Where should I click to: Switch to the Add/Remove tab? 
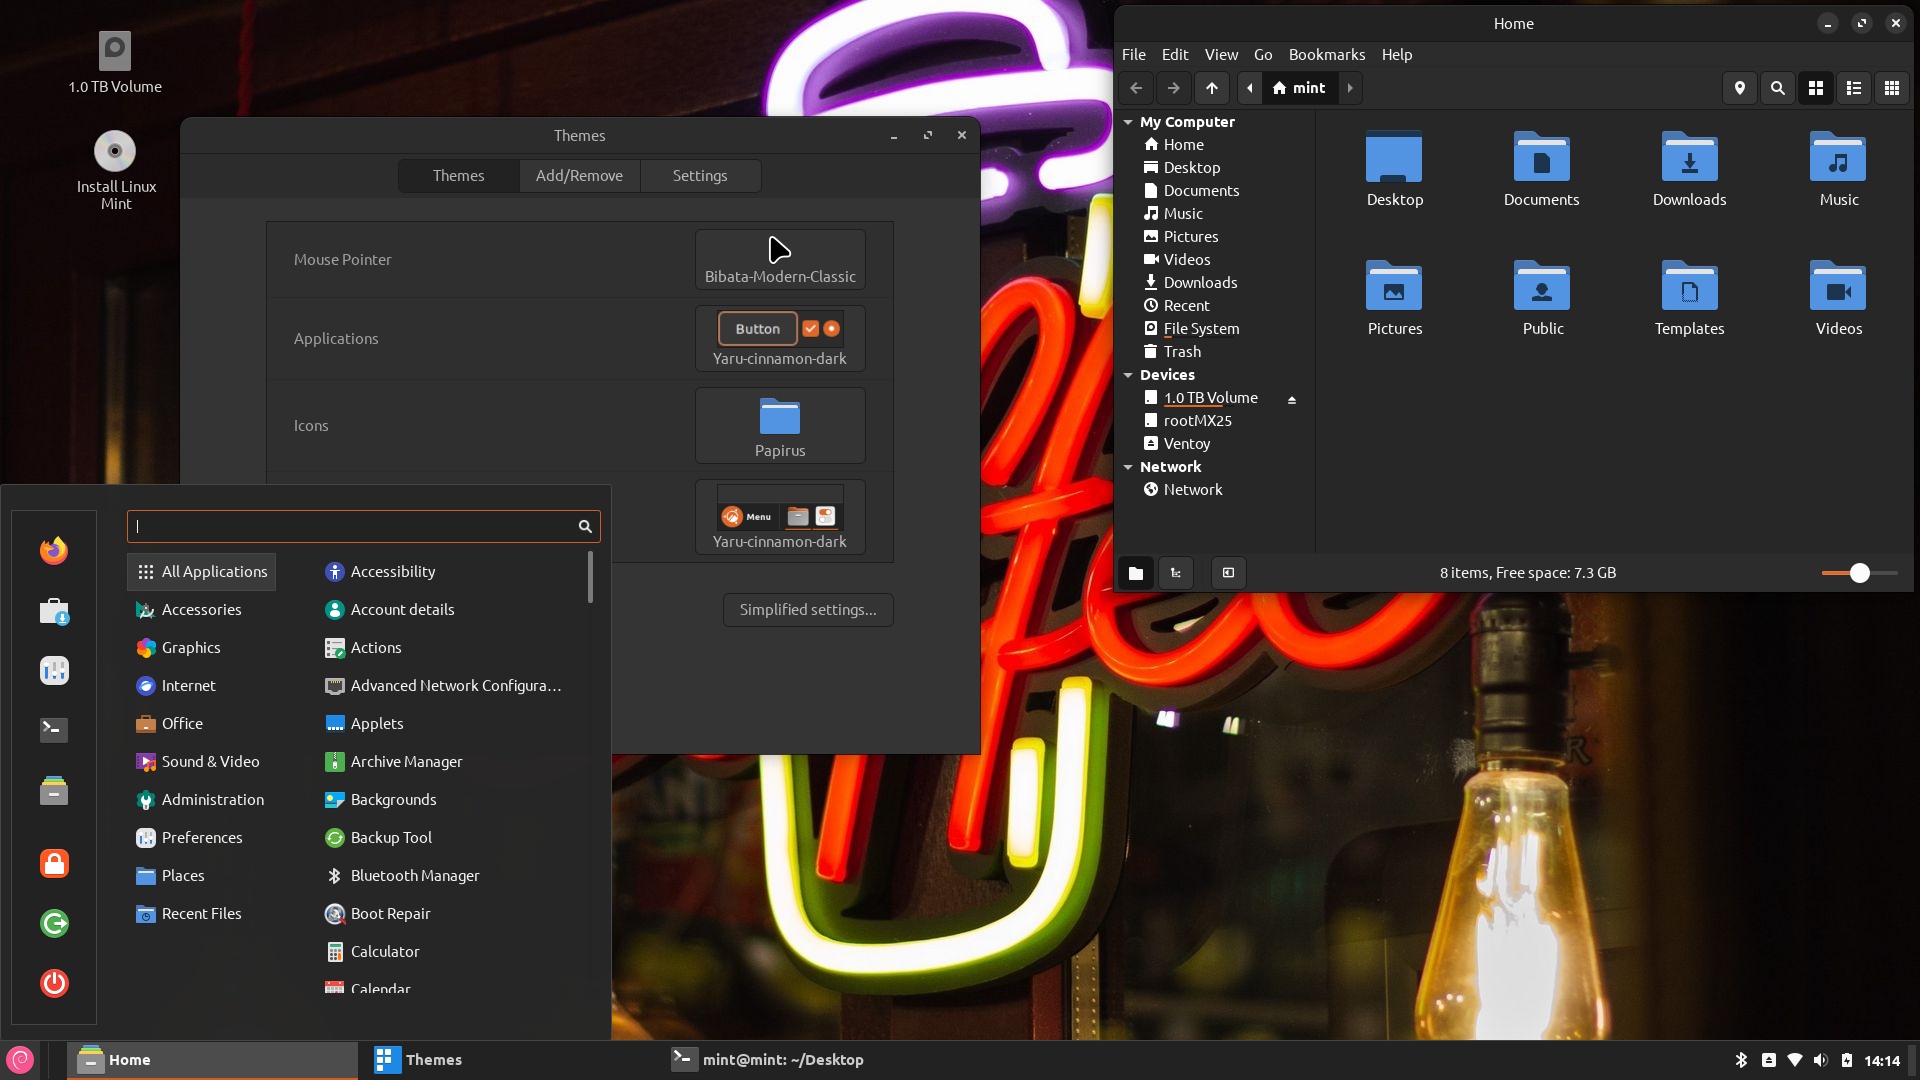[579, 176]
